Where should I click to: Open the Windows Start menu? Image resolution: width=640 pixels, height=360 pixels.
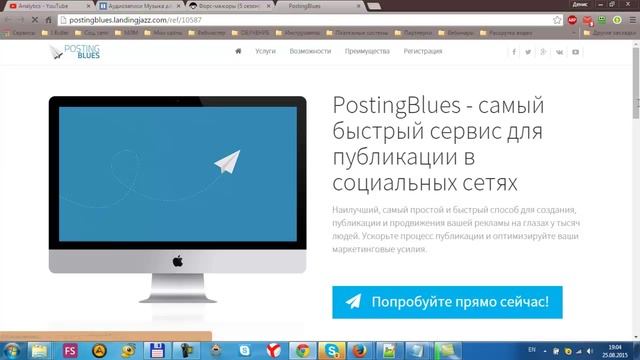12,351
